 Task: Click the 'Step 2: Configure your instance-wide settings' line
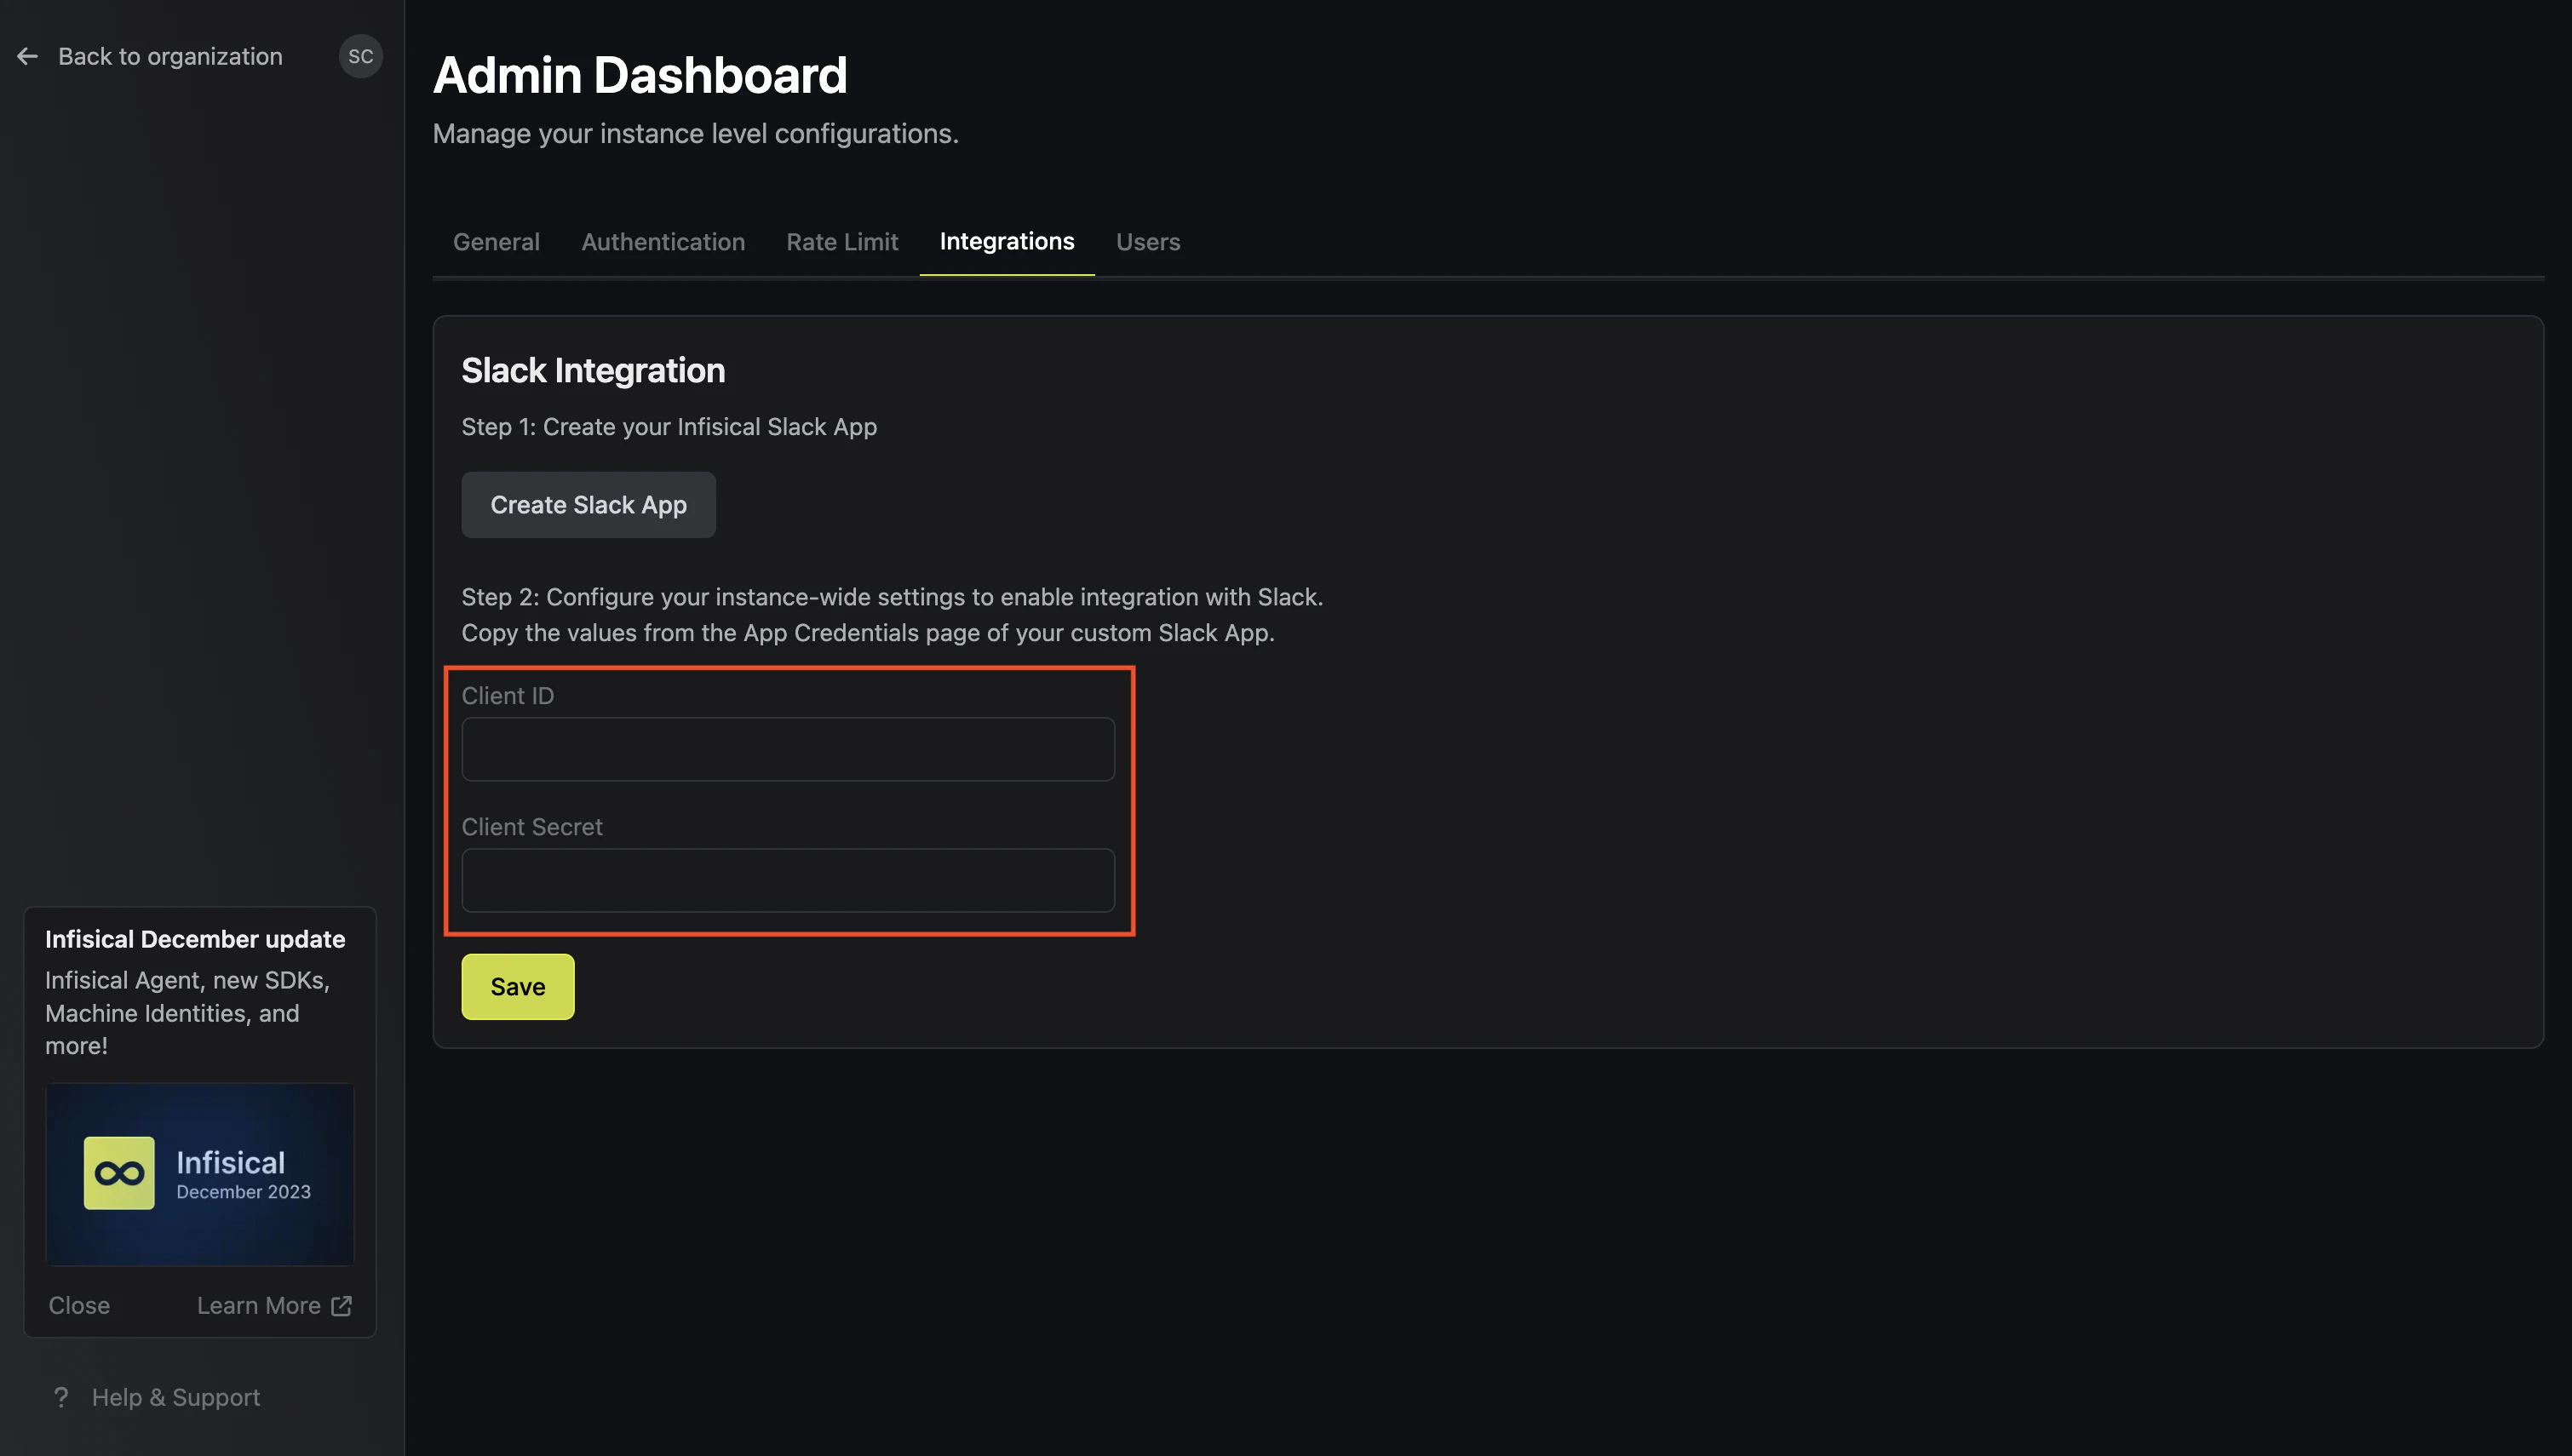tap(892, 597)
